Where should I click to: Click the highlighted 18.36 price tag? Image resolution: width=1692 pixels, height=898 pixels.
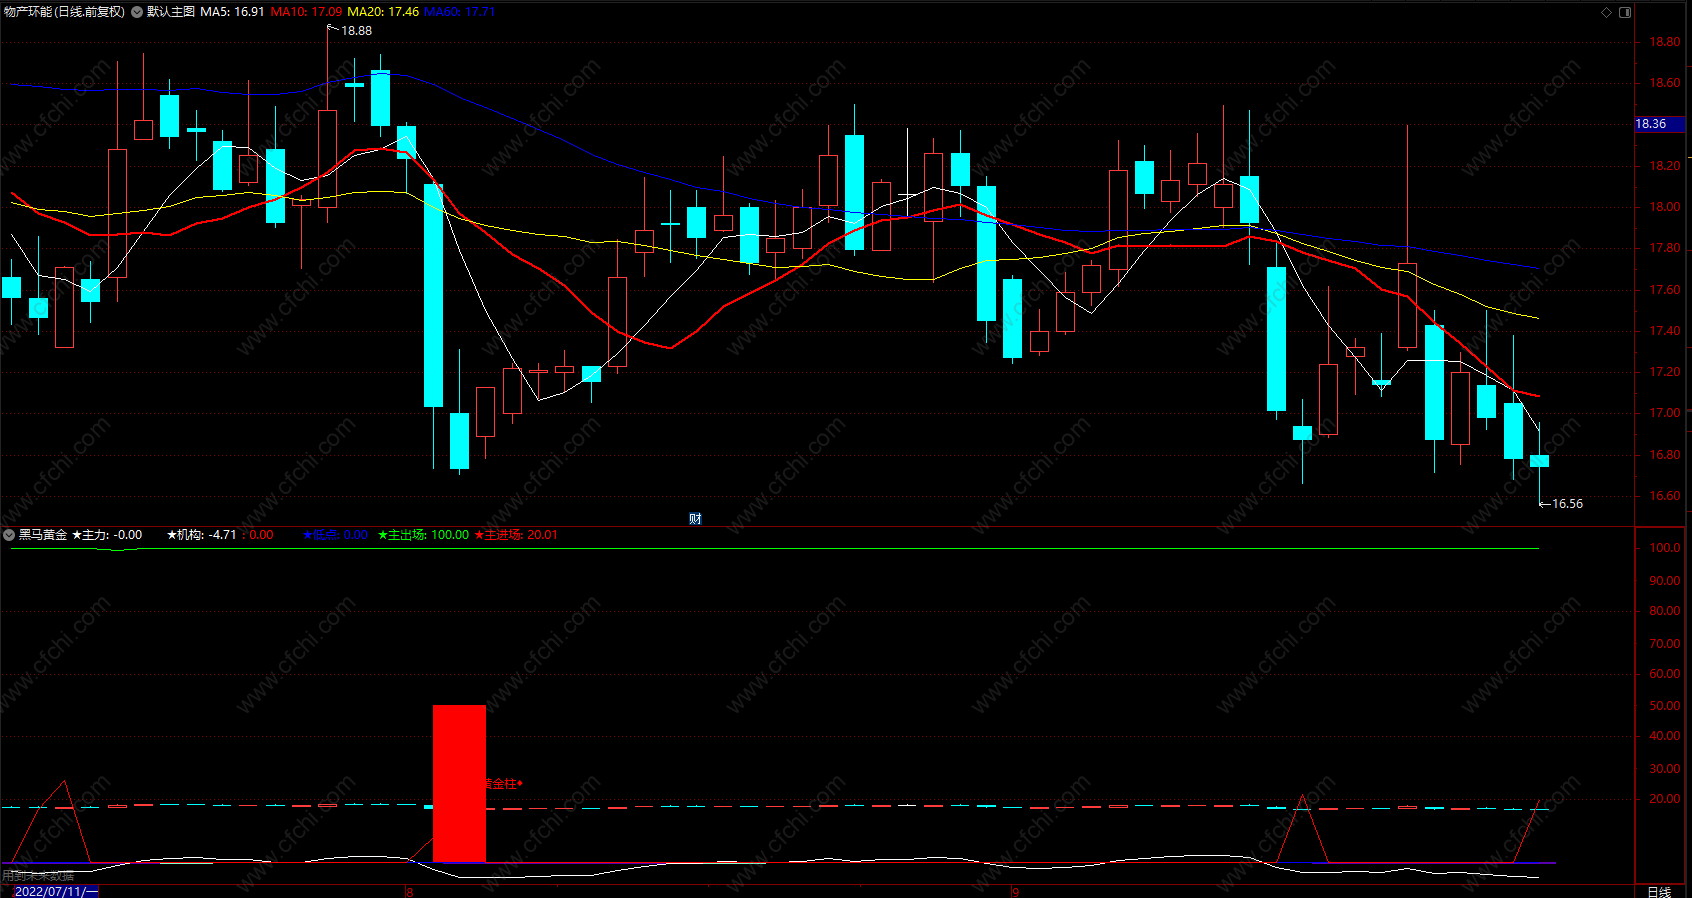tap(1660, 124)
